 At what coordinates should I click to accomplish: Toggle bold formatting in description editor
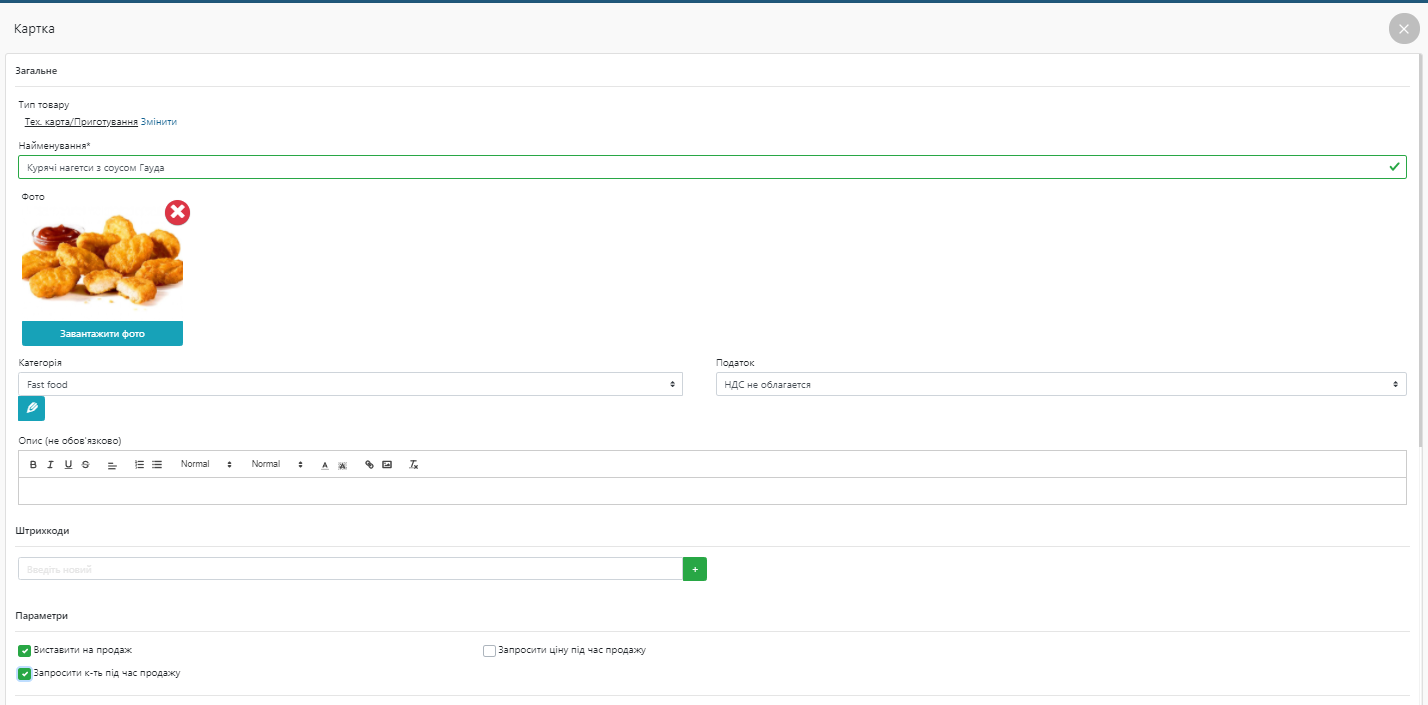click(x=33, y=465)
